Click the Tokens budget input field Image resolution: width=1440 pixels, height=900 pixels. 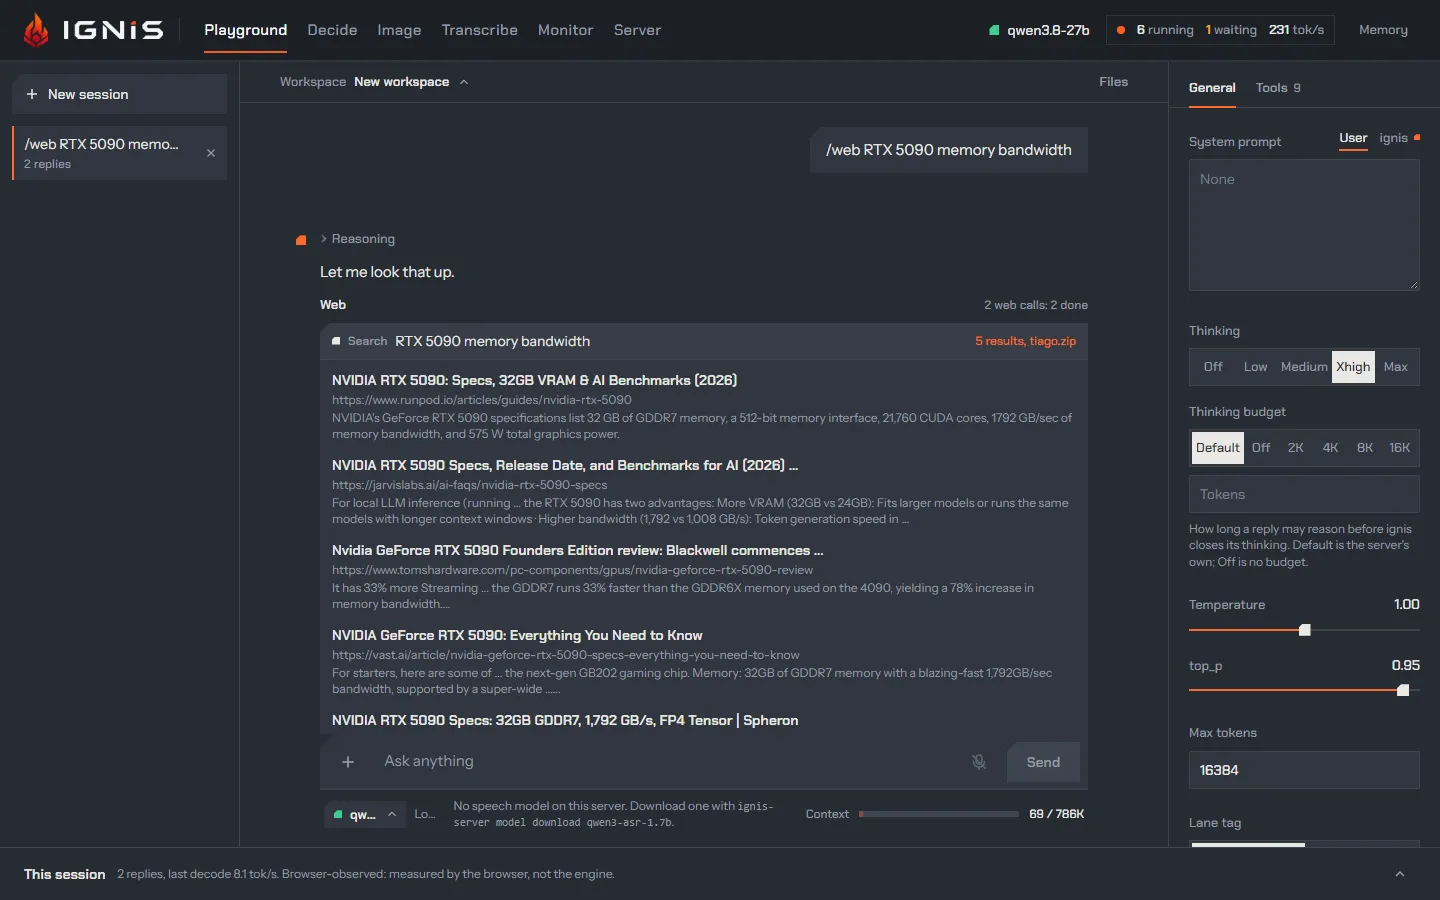point(1304,494)
